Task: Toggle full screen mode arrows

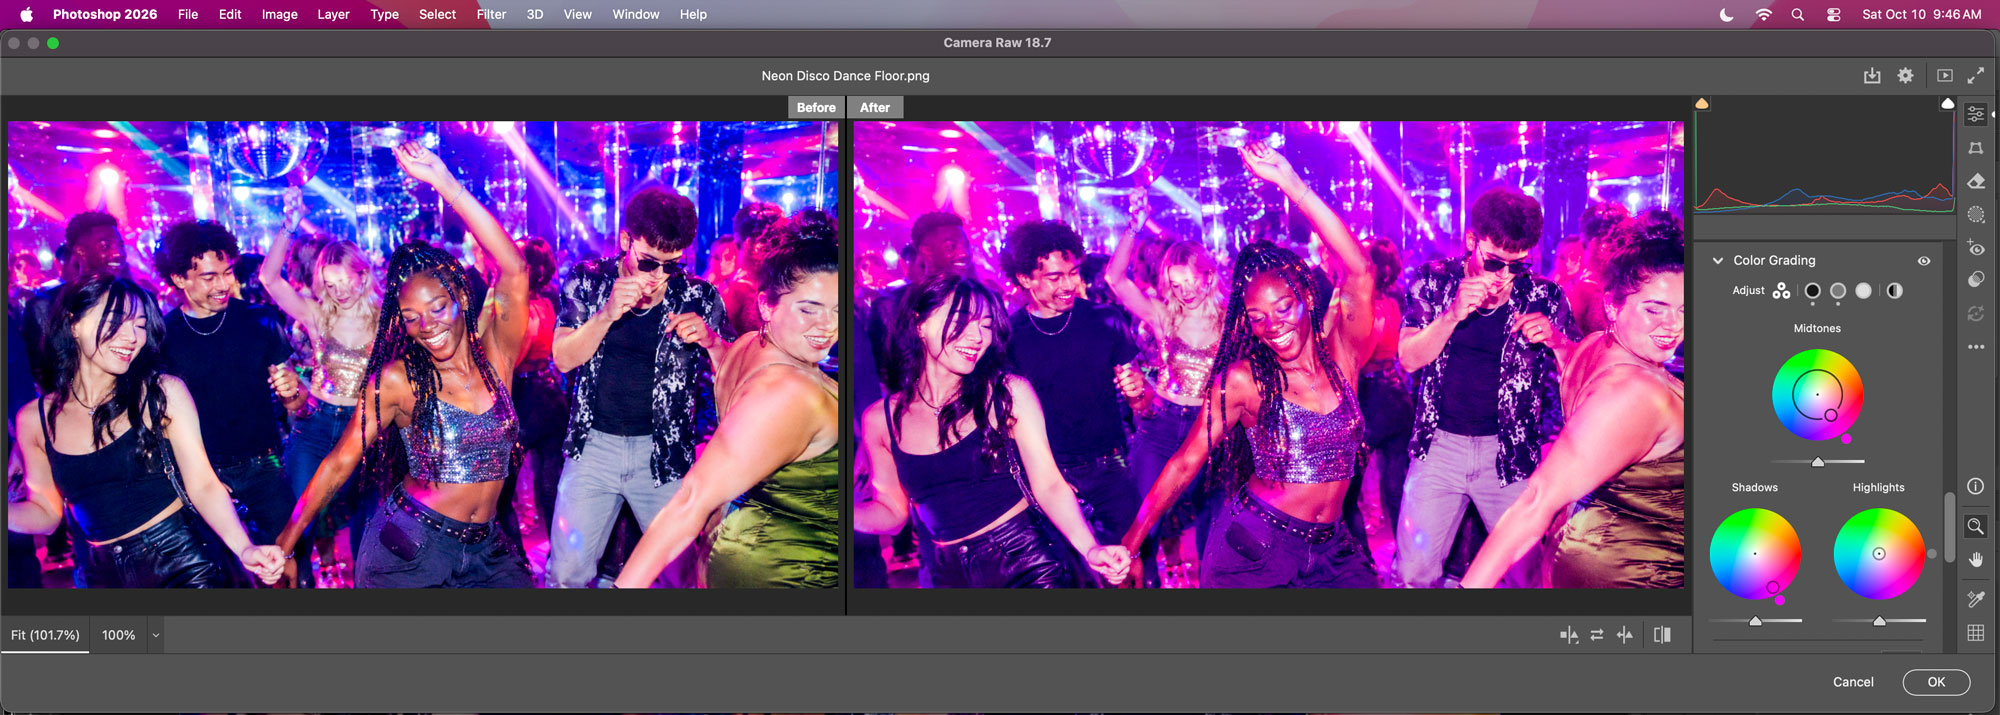Action: coord(1976,76)
